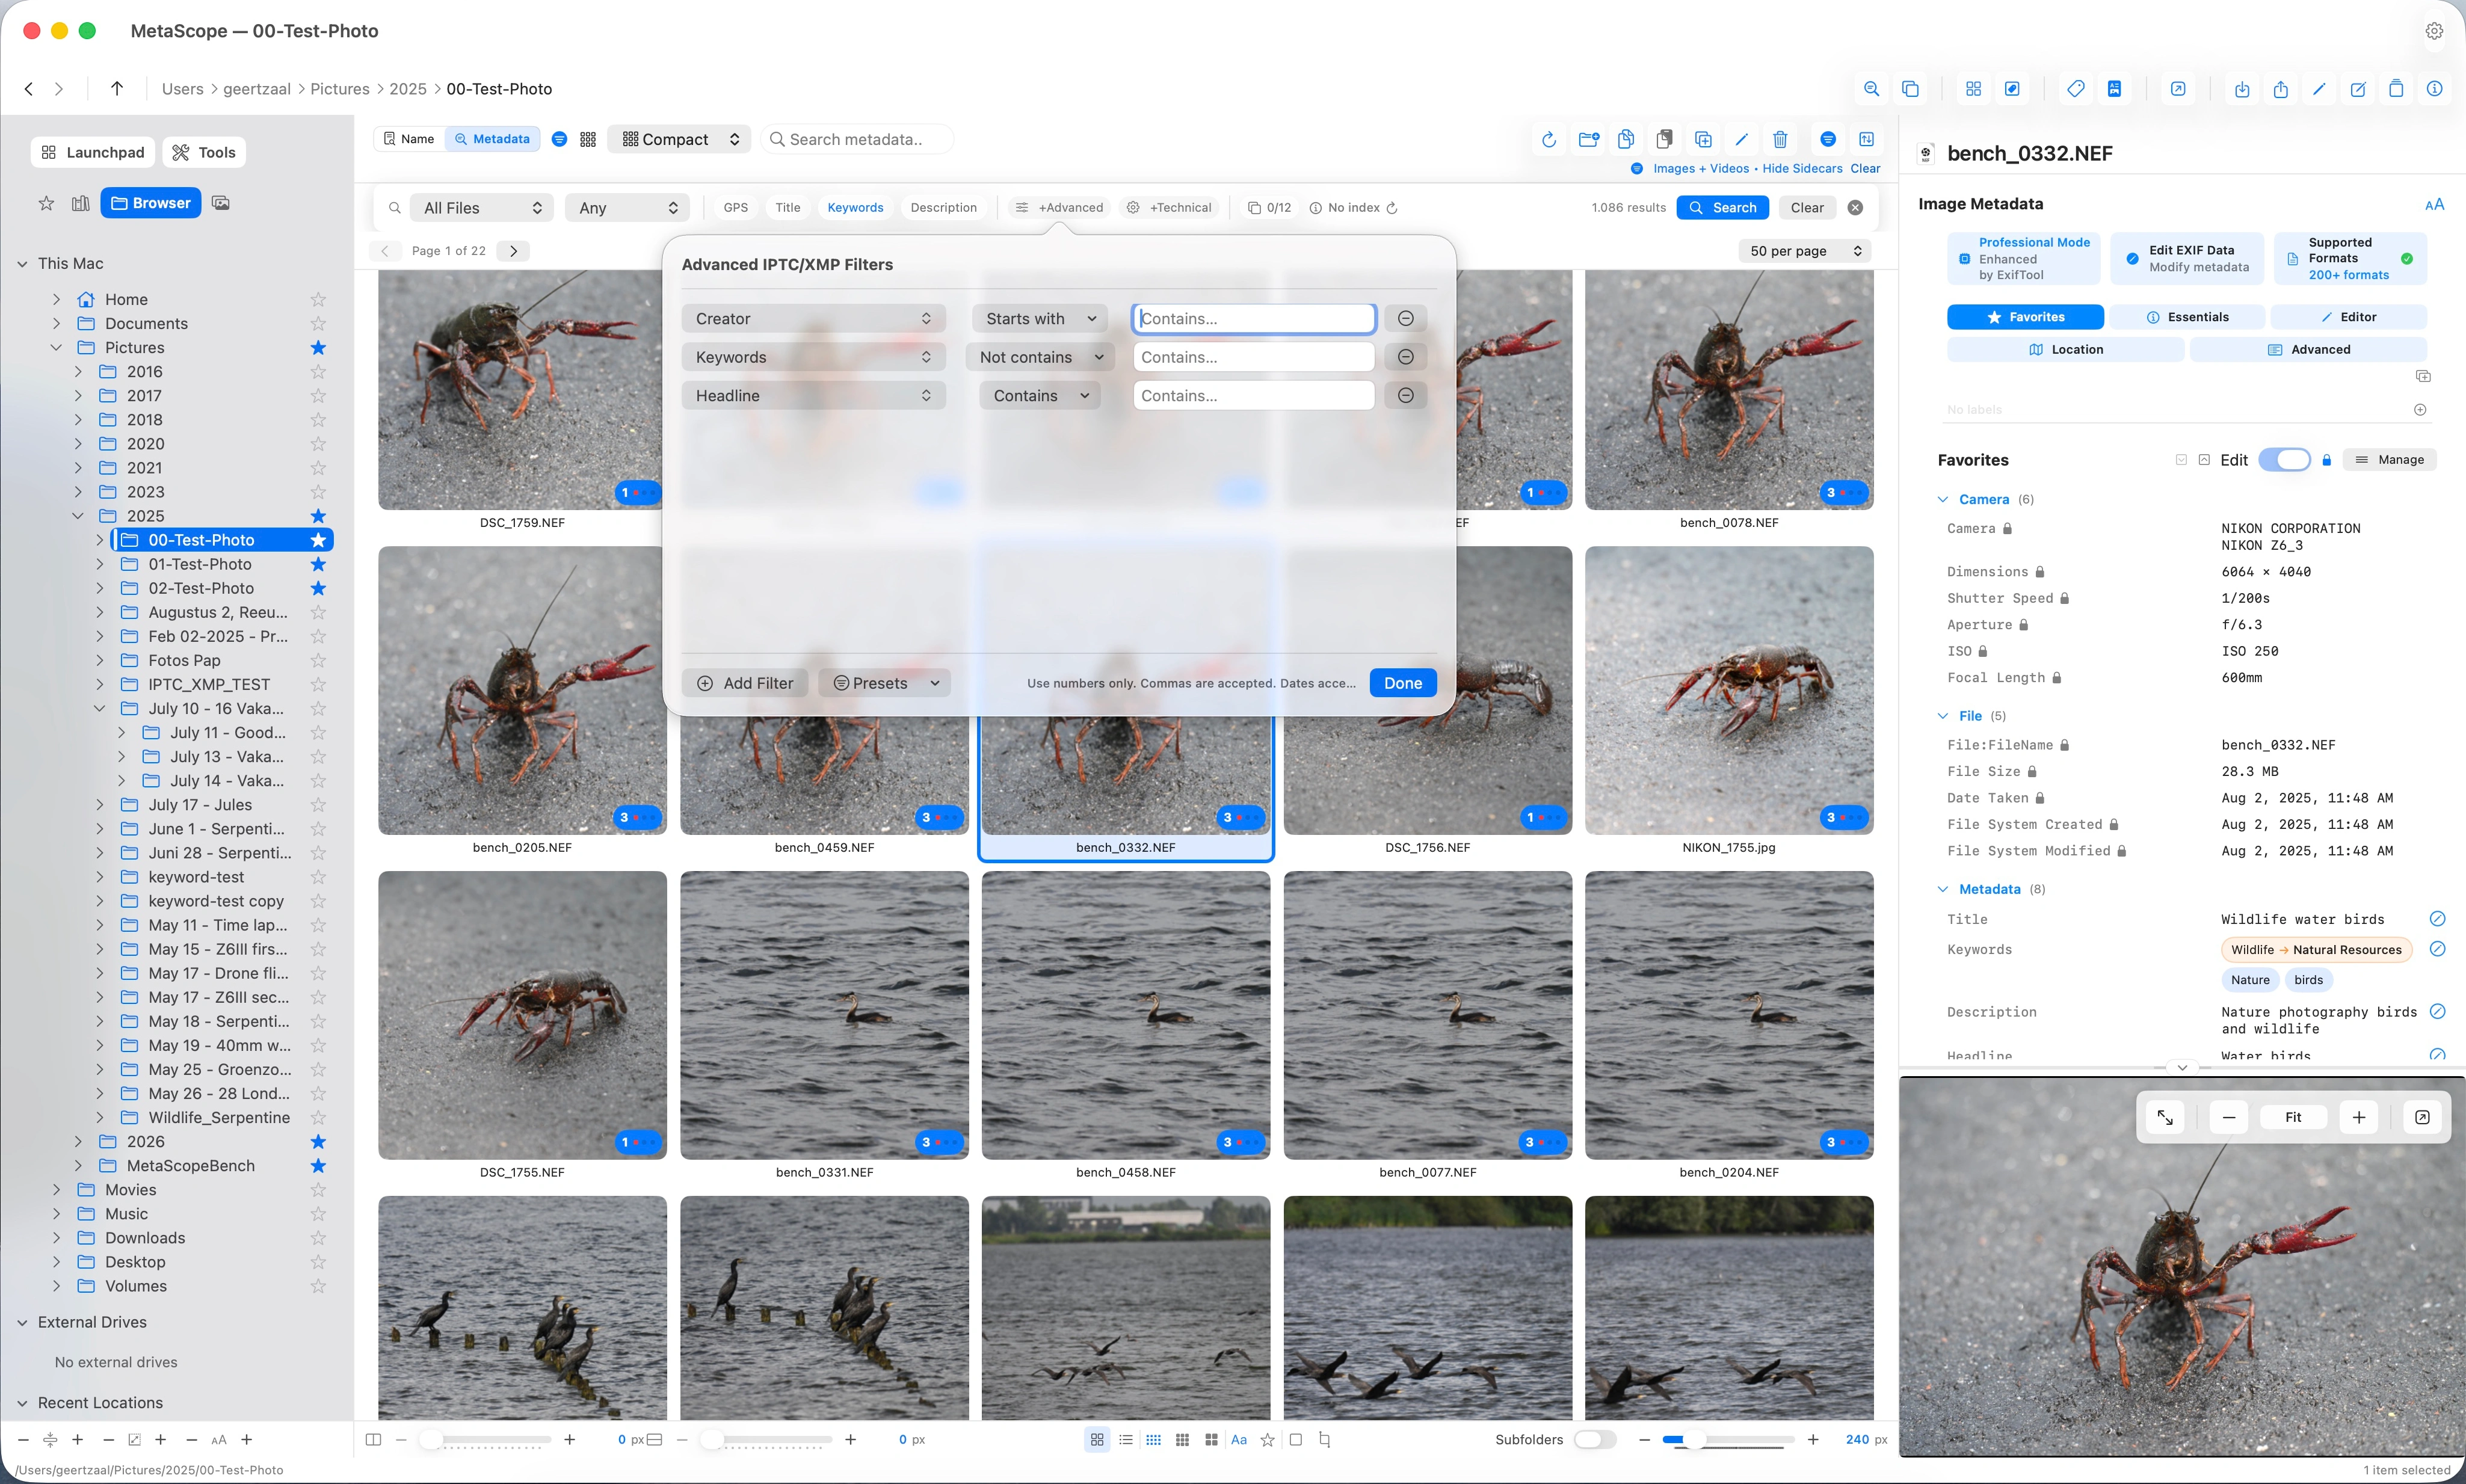Click the Hide Sidecars link
The width and height of the screenshot is (2466, 1484).
pos(1802,168)
